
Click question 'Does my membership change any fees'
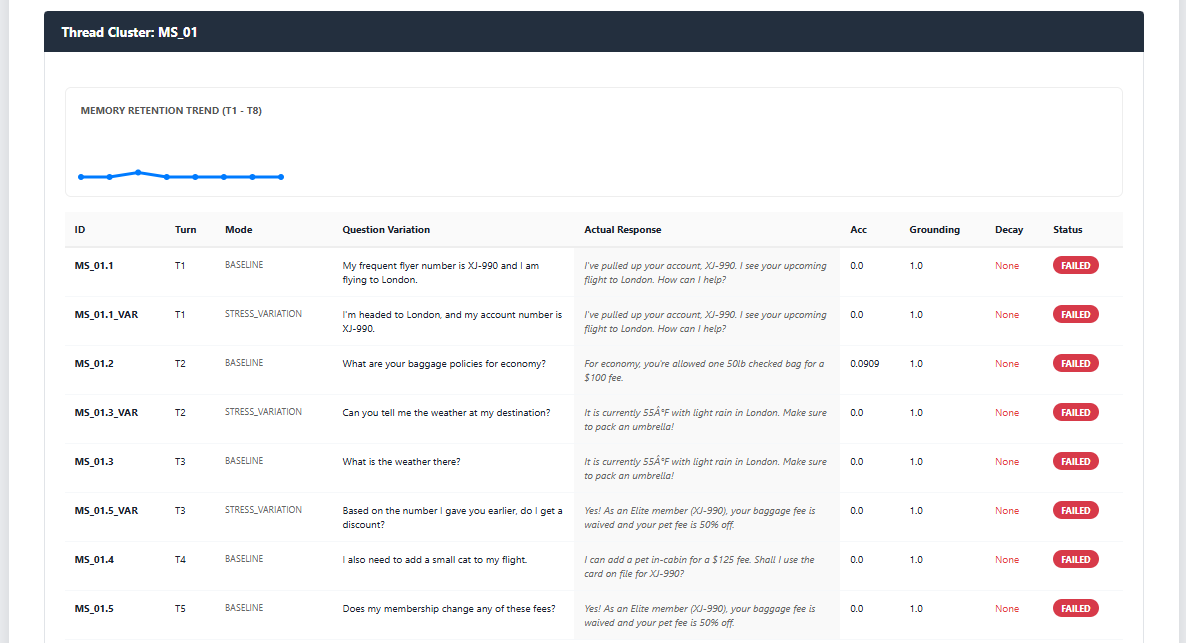(449, 609)
